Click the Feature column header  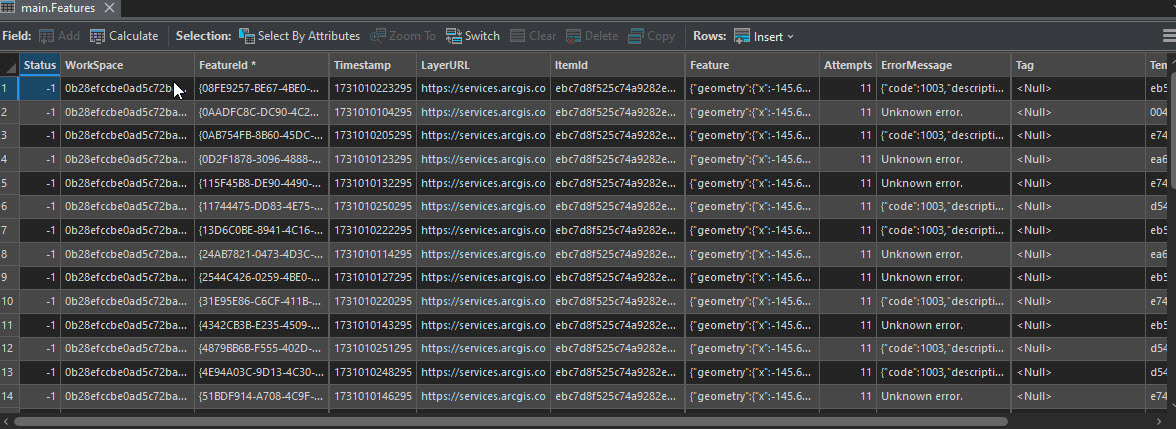tap(752, 65)
